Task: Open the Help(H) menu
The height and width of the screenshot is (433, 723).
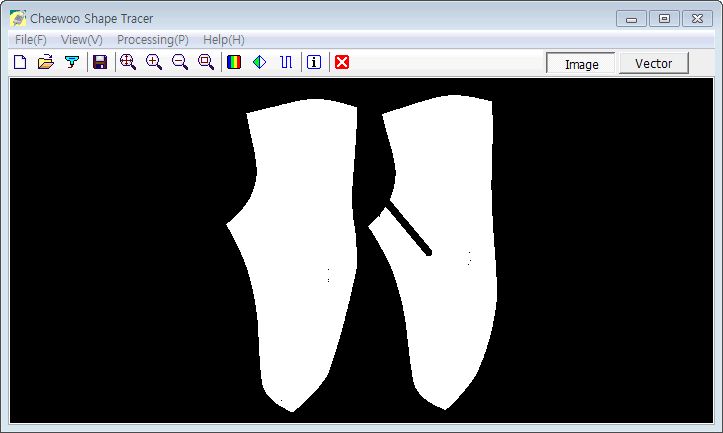Action: pos(224,40)
